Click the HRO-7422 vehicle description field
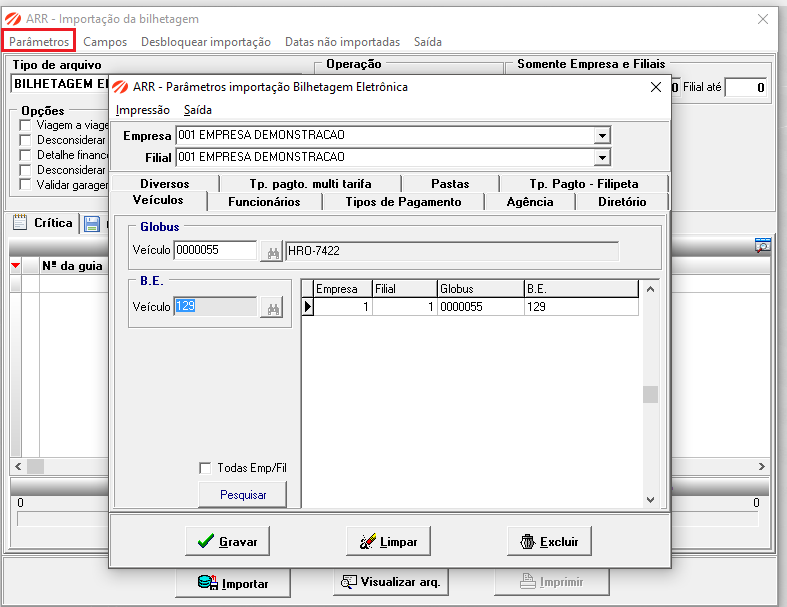The height and width of the screenshot is (607, 787). 452,251
